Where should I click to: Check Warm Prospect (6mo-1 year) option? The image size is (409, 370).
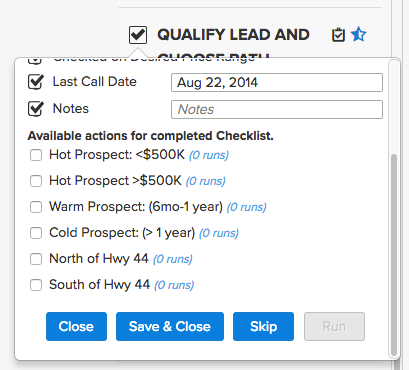[36, 207]
